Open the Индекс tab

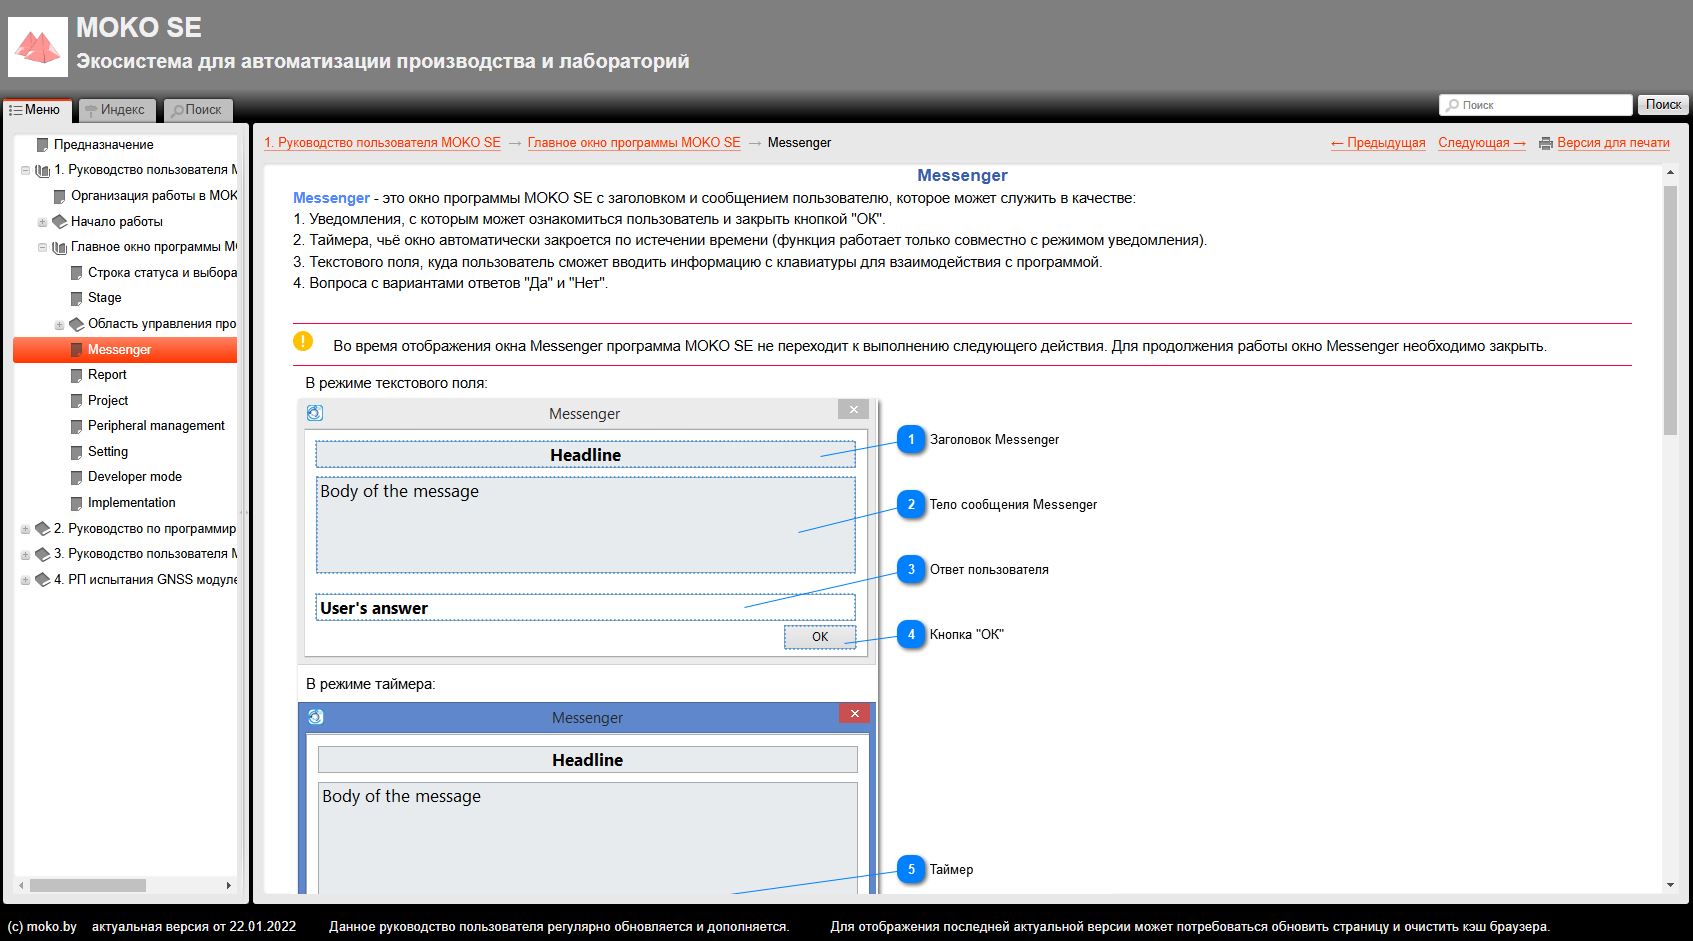coord(116,110)
